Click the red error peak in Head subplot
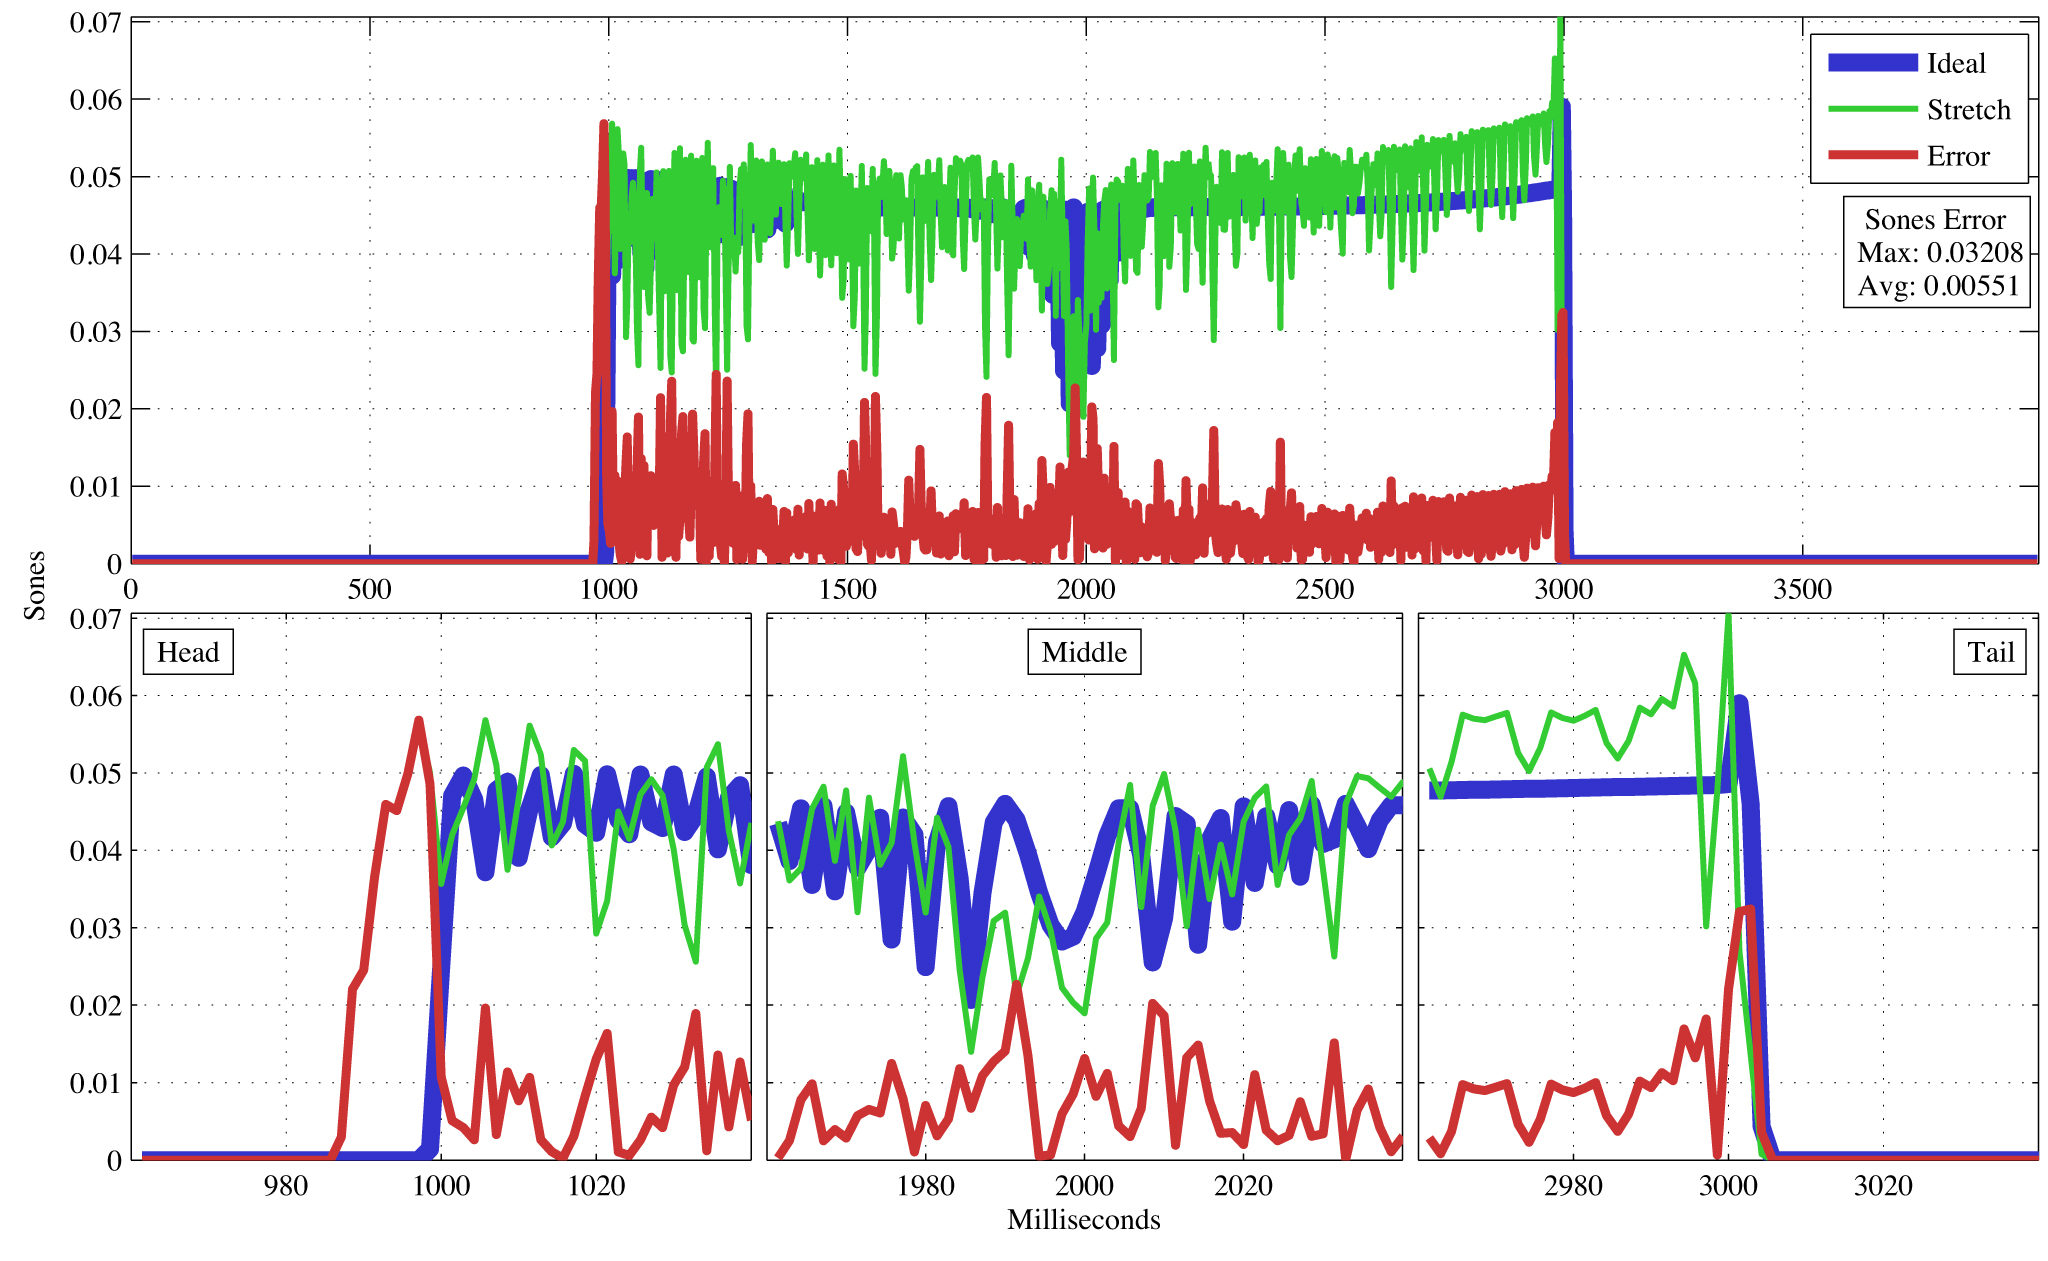The width and height of the screenshot is (2048, 1261). pos(418,720)
